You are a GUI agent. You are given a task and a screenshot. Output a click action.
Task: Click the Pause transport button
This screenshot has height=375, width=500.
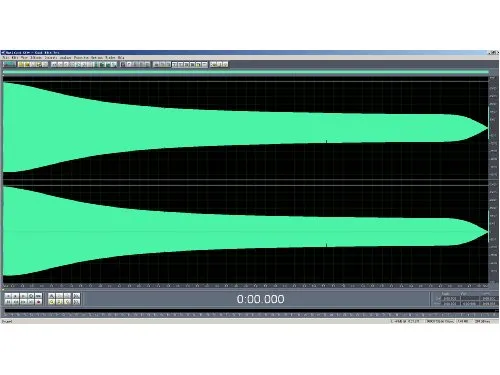point(23,296)
